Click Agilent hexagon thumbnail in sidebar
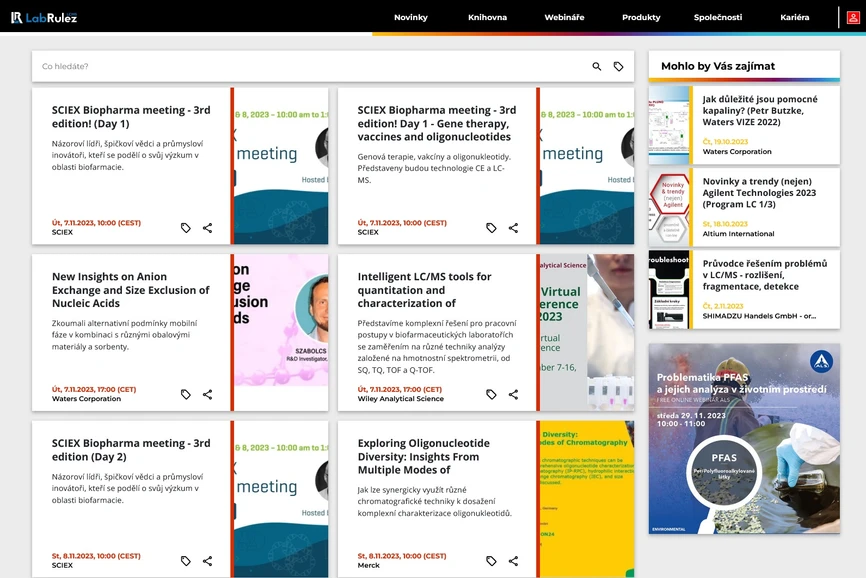Image resolution: width=866 pixels, height=578 pixels. [669, 207]
